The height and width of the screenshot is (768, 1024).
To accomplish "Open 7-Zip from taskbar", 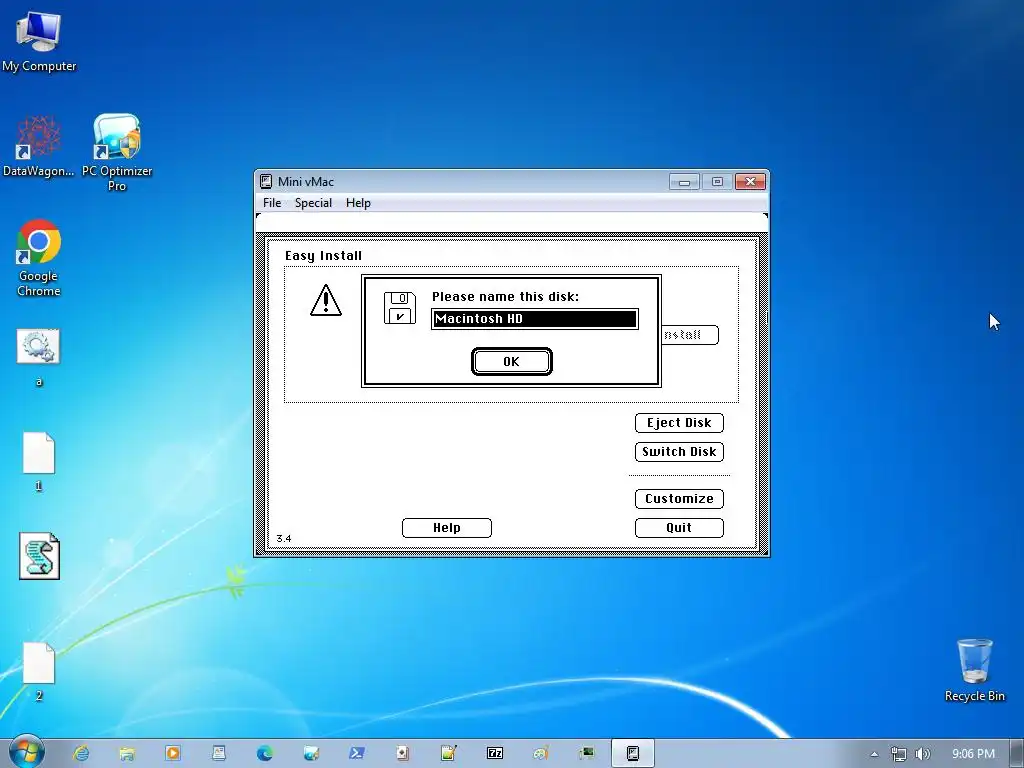I will tap(495, 753).
